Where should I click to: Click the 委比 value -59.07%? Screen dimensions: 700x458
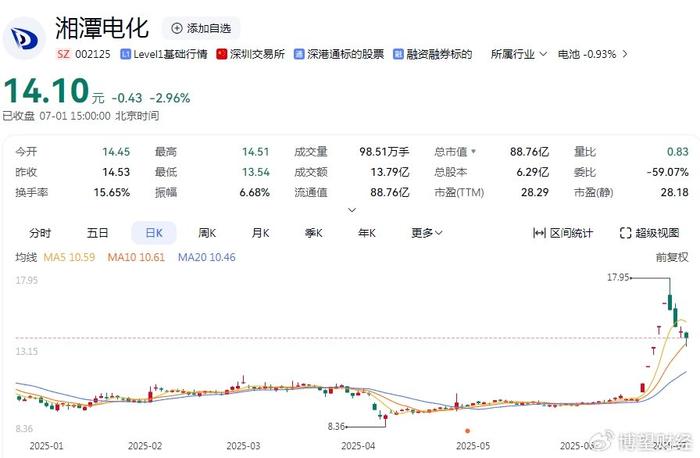667,172
